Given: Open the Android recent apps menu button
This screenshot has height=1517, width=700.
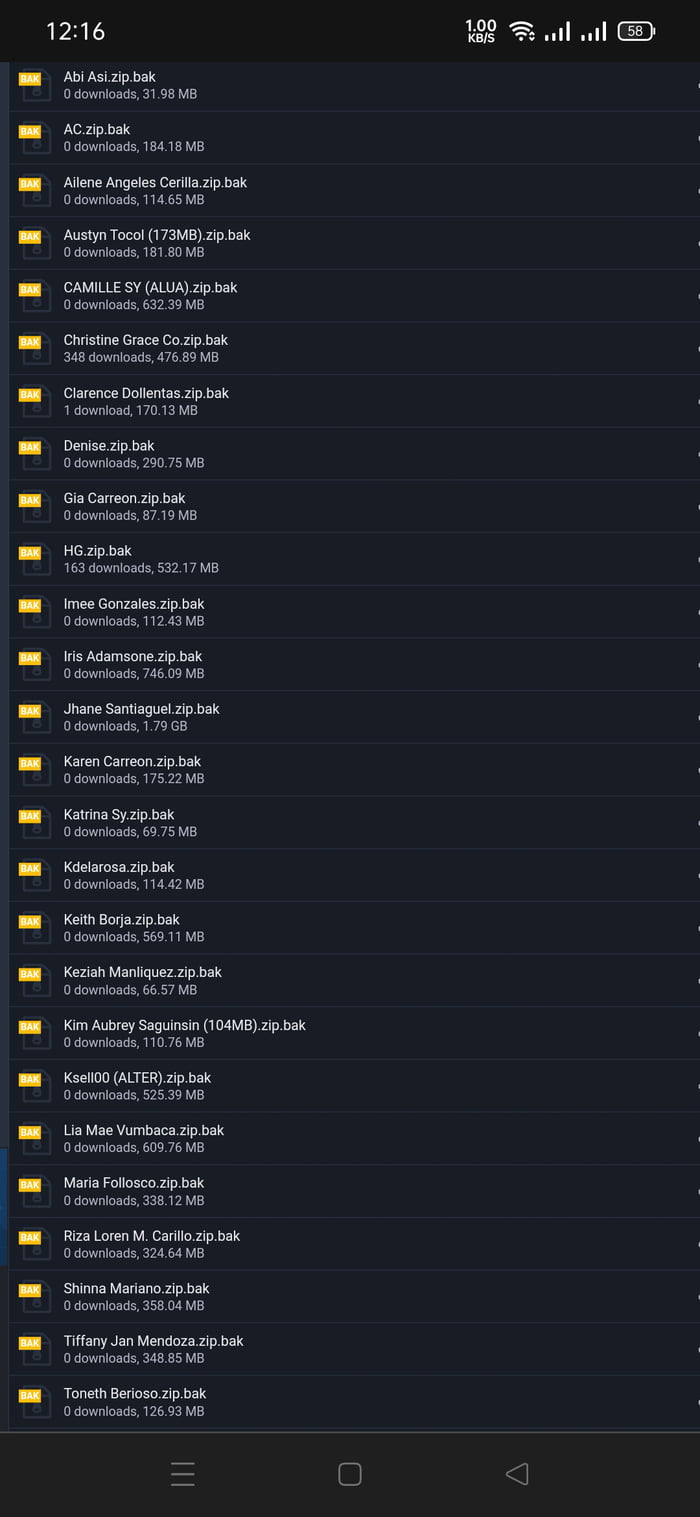Looking at the screenshot, I should tap(182, 1474).
